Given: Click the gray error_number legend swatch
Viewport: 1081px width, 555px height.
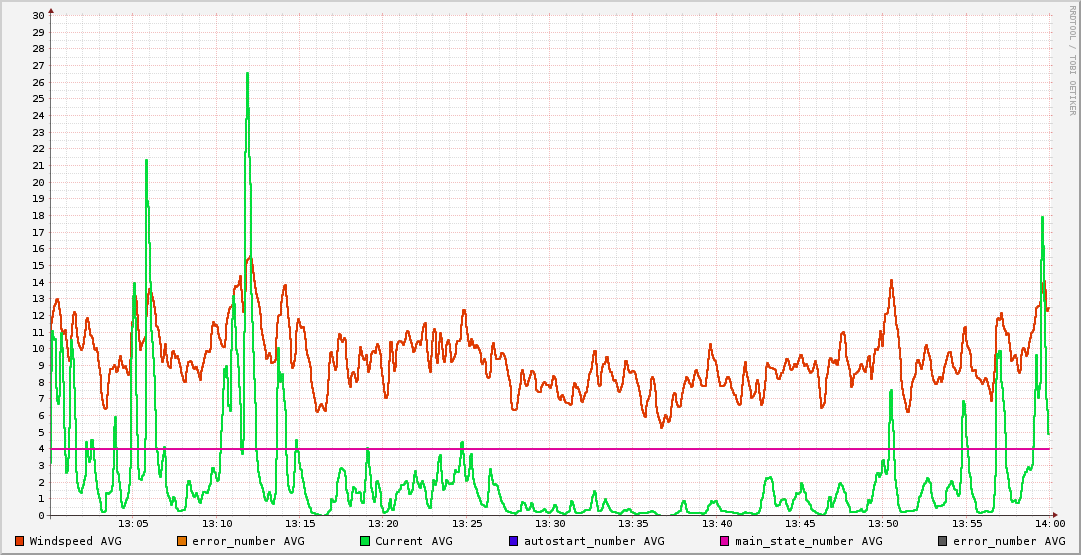Looking at the screenshot, I should 942,541.
